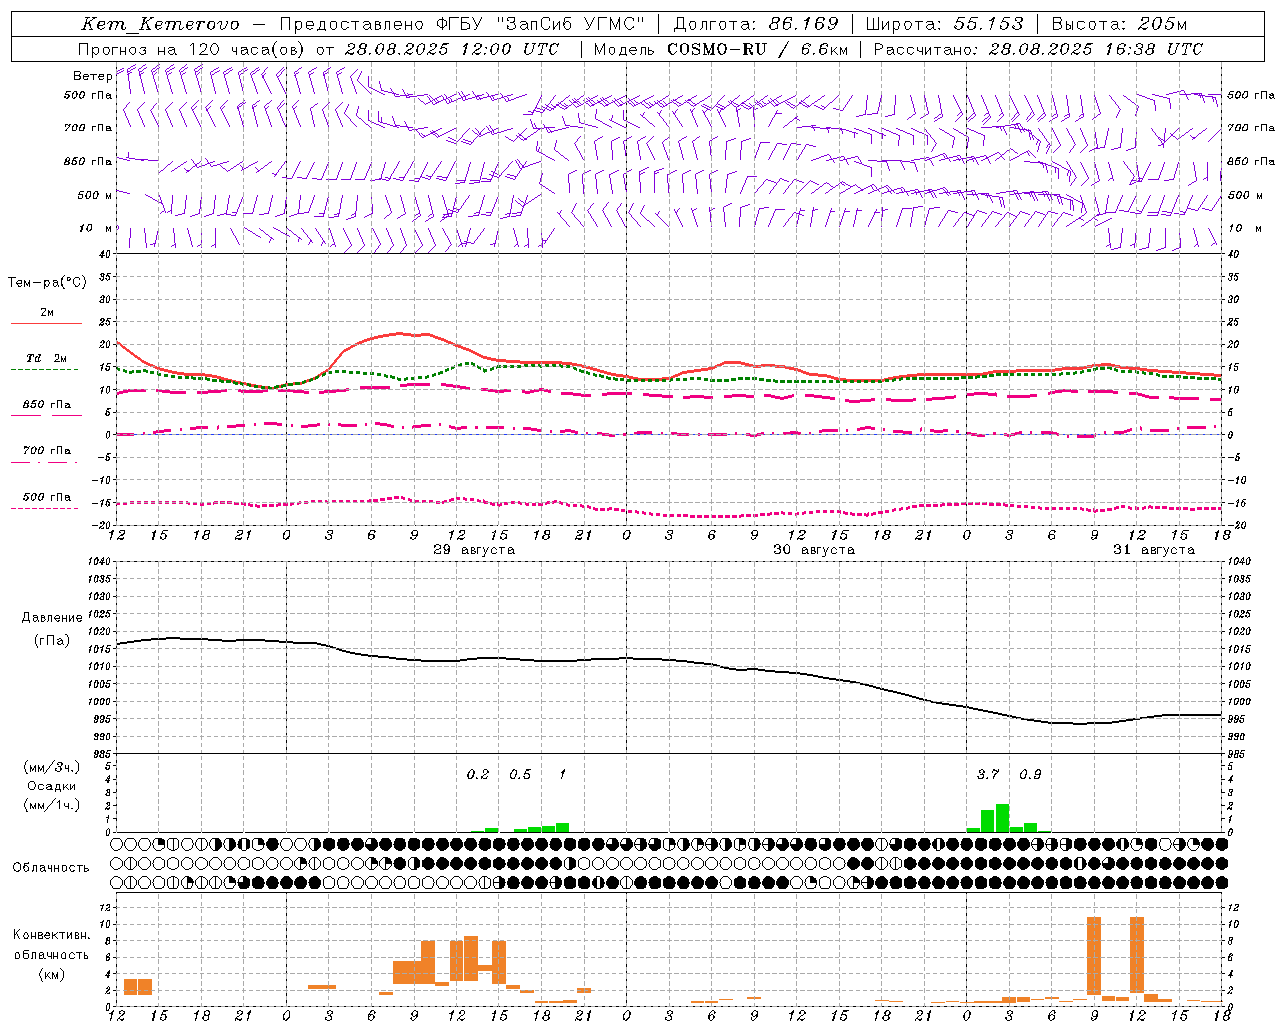Click the "29 августа" date label

coord(474,550)
